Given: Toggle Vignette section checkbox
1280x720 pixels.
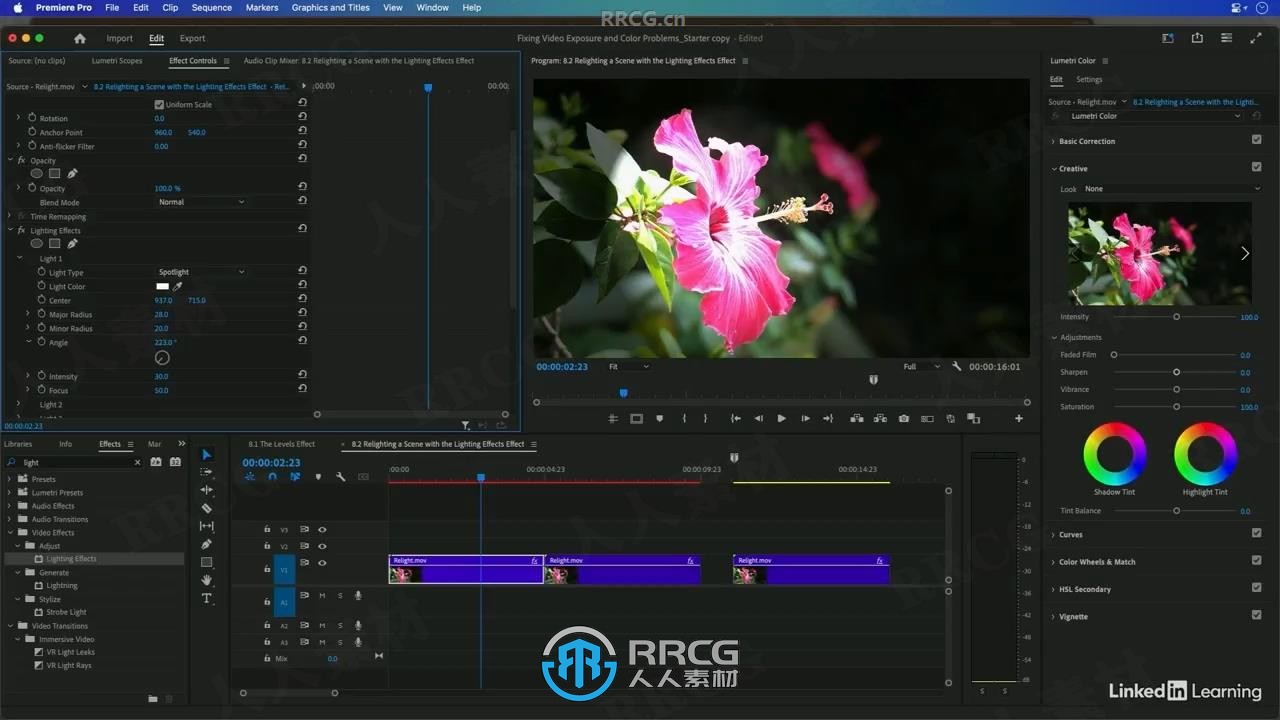Looking at the screenshot, I should tap(1256, 615).
